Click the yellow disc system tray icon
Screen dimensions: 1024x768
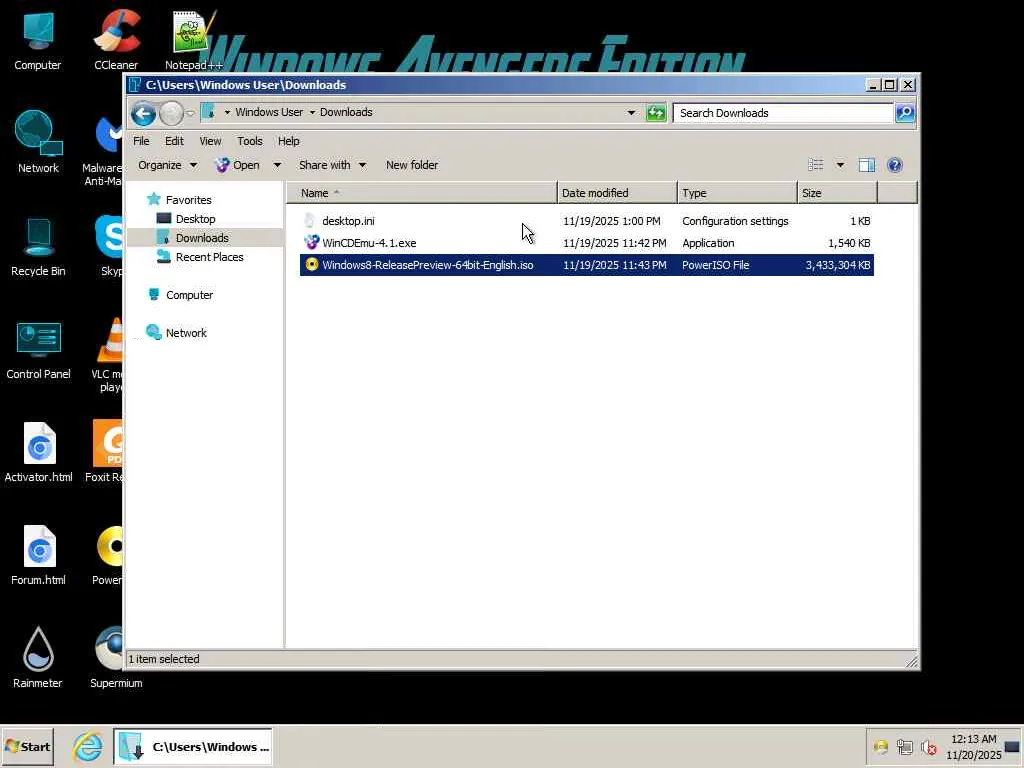(880, 746)
